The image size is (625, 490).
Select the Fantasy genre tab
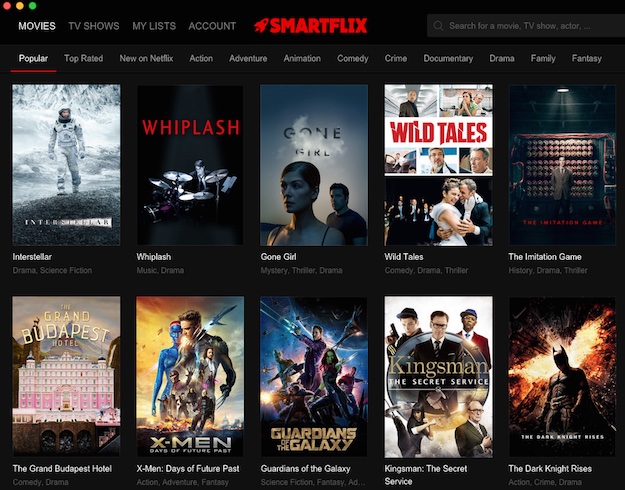587,59
